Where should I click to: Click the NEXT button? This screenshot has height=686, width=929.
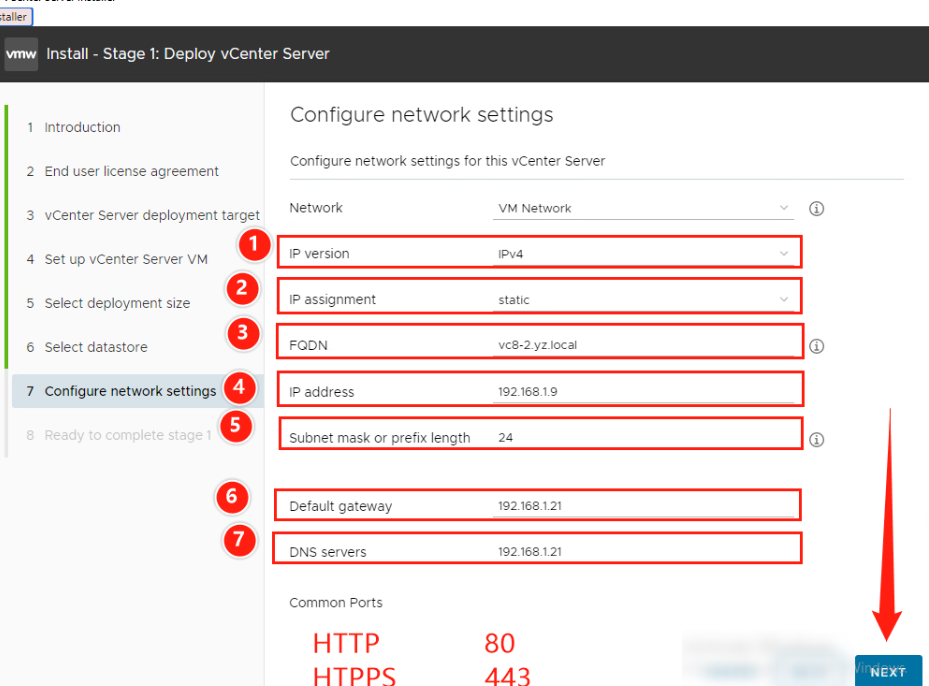pos(888,671)
